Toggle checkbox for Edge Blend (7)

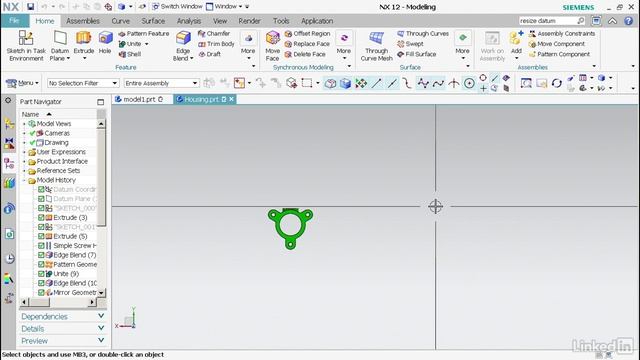coord(41,255)
